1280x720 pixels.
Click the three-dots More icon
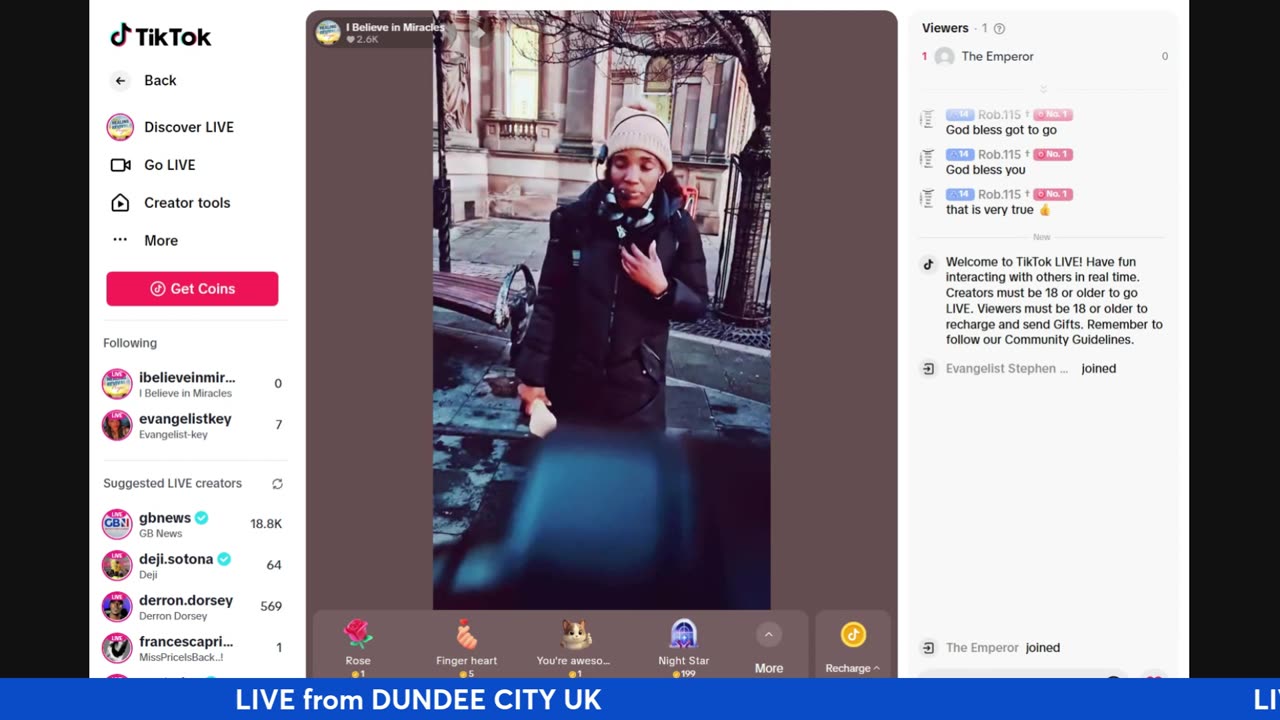point(120,240)
